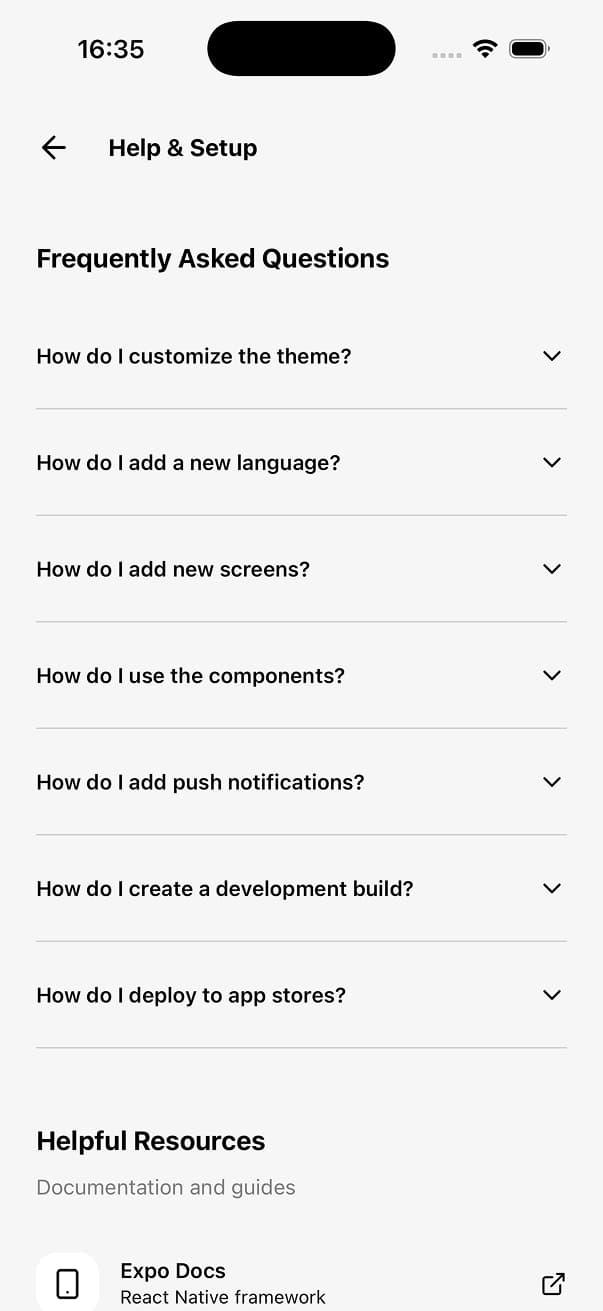Expand the customize the theme chevron
The width and height of the screenshot is (603, 1311).
click(551, 356)
